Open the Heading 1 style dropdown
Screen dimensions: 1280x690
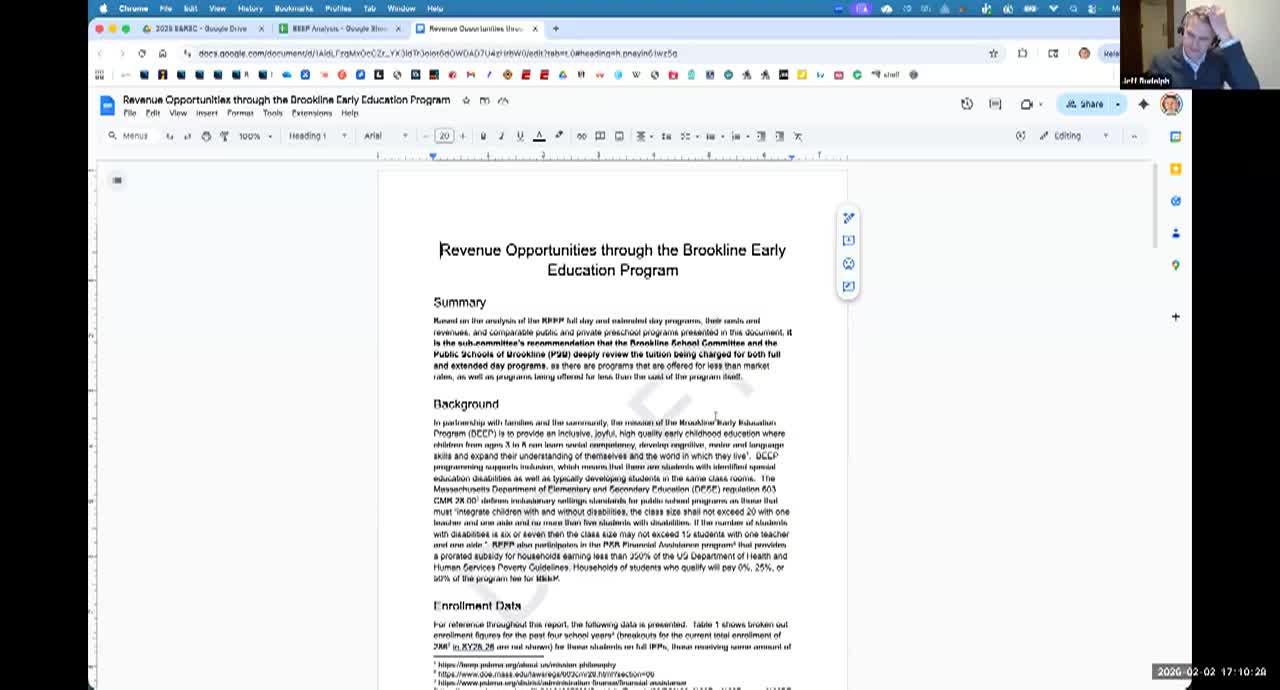[x=318, y=136]
